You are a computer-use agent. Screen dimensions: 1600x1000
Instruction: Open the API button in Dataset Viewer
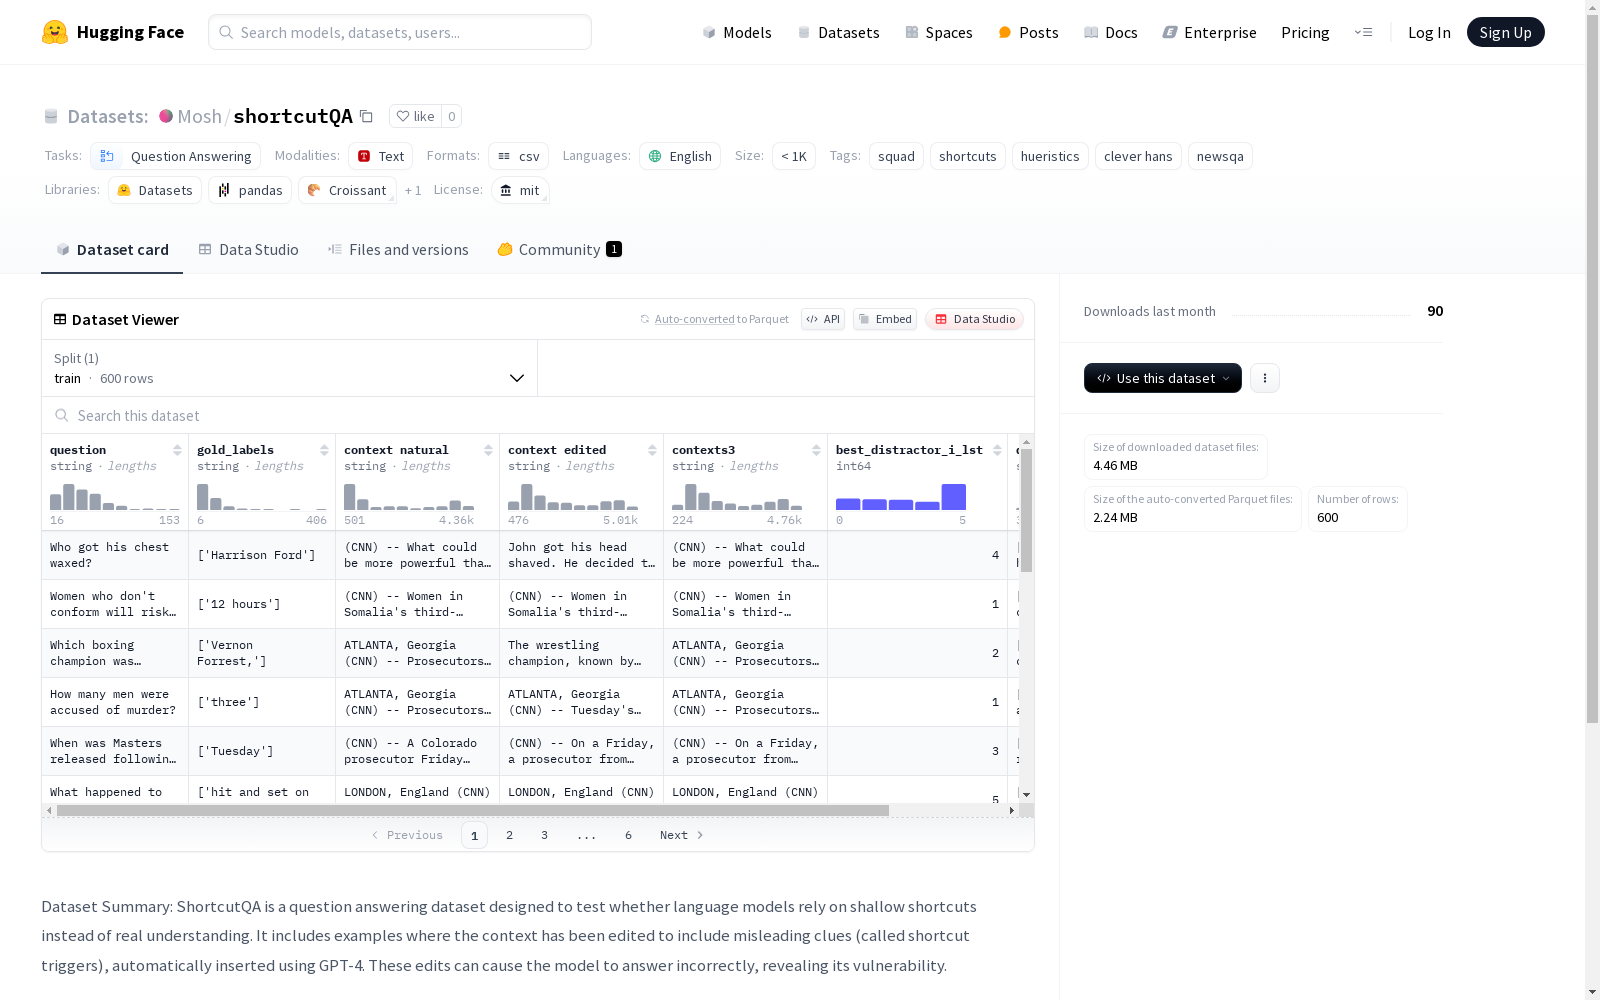coord(823,319)
